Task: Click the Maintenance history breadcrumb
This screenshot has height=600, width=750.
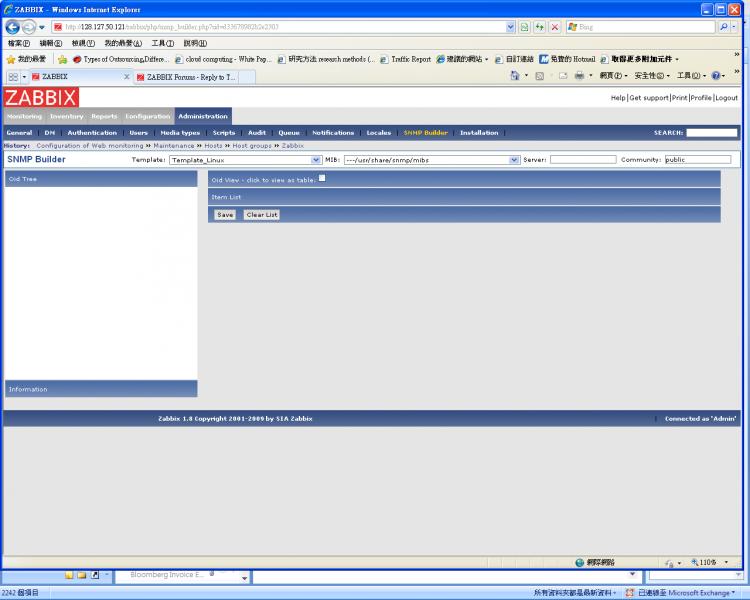Action: coord(174,145)
